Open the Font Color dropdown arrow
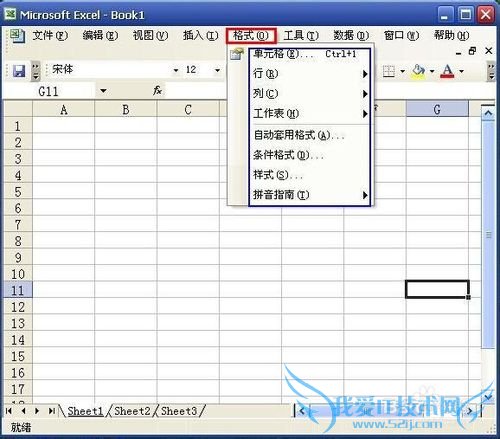The width and height of the screenshot is (500, 439). pyautogui.click(x=461, y=71)
